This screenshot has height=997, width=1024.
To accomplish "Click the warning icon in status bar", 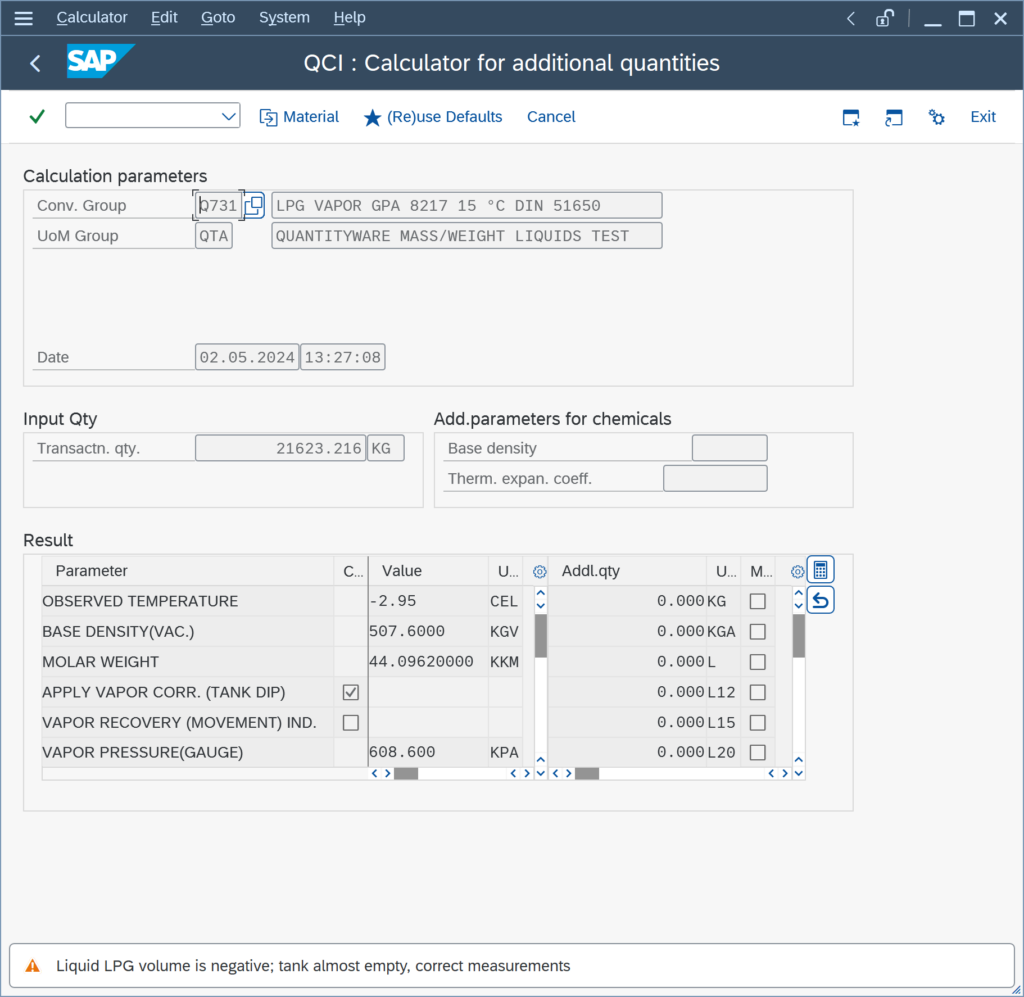I will pyautogui.click(x=32, y=966).
